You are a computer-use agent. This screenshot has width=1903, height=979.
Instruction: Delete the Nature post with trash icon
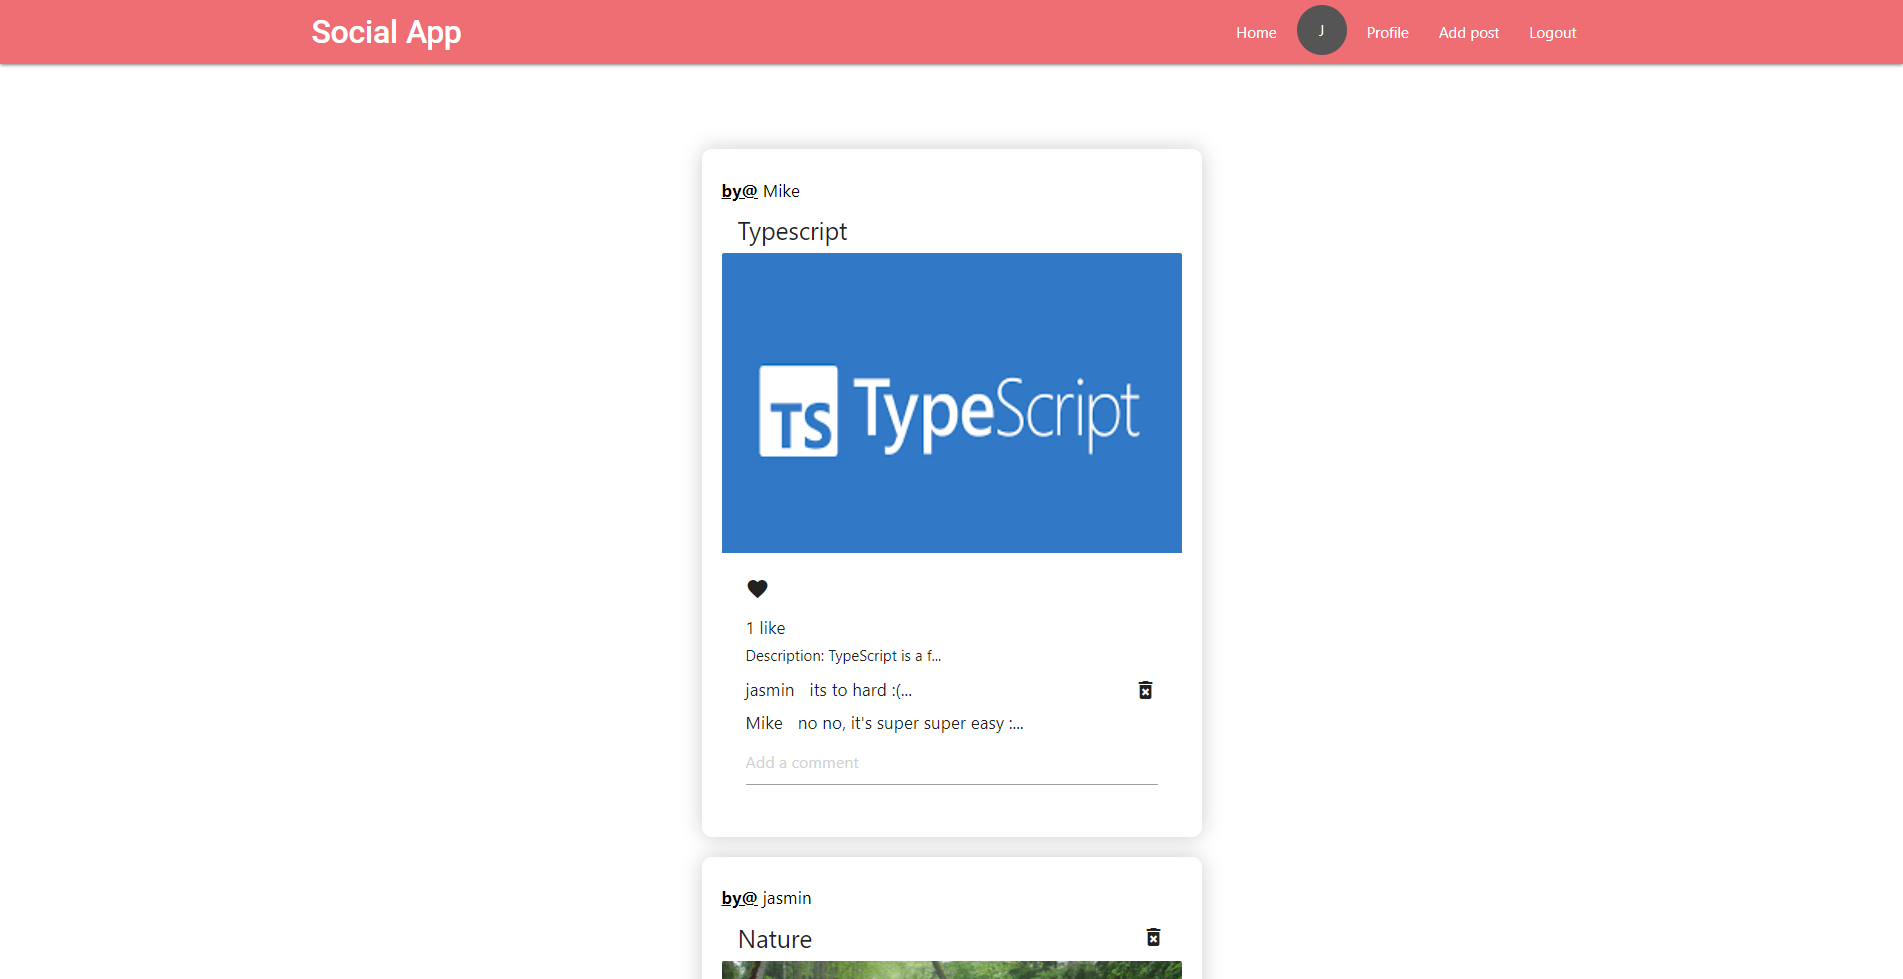[1153, 937]
